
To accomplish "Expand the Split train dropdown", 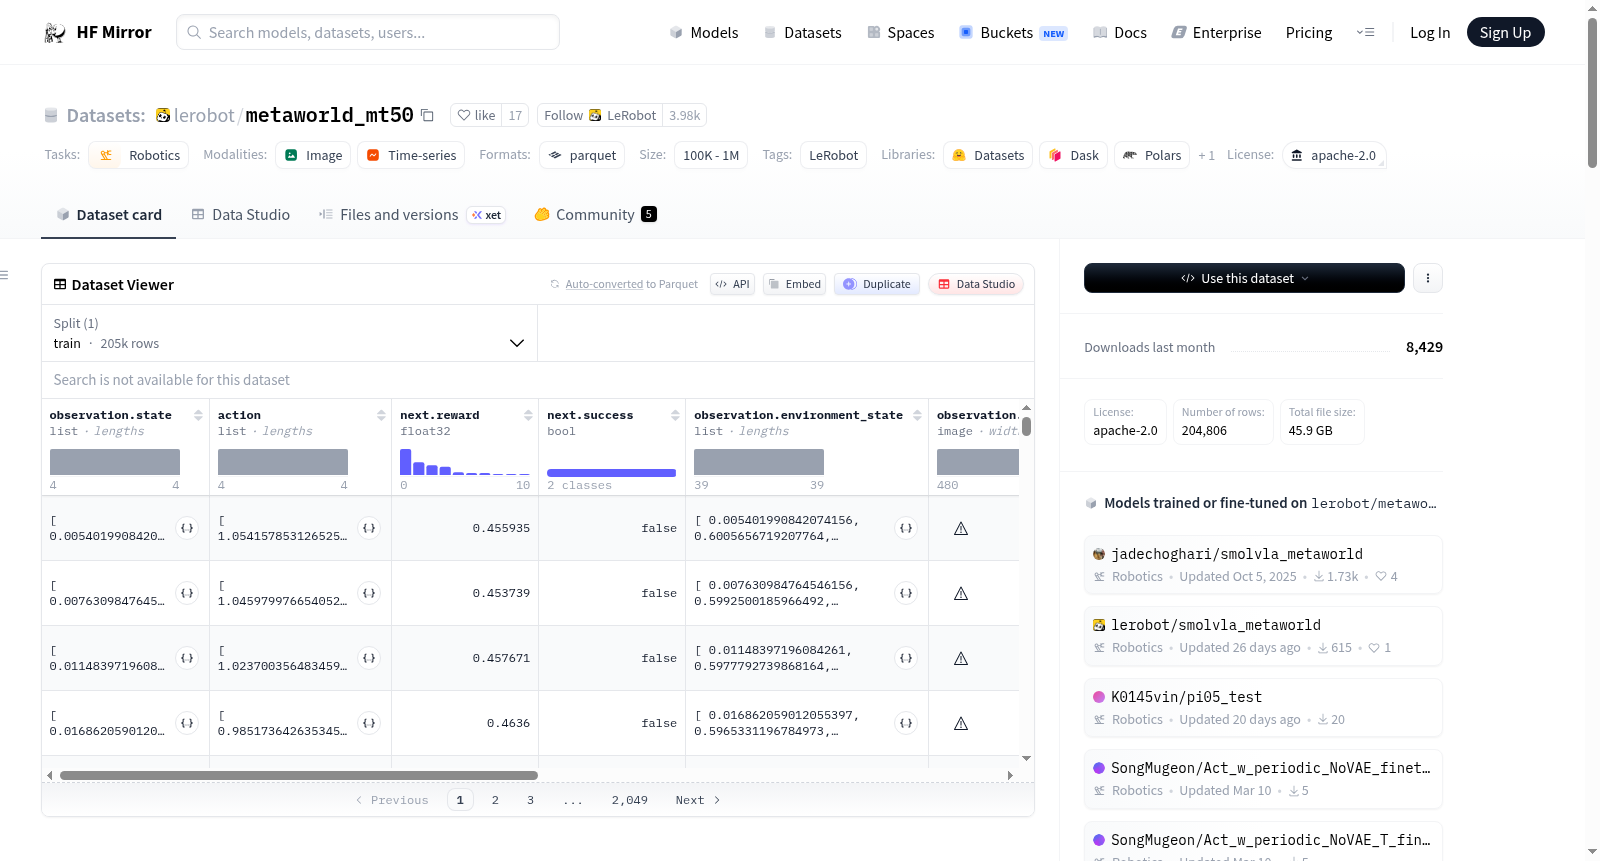I will coord(289,333).
